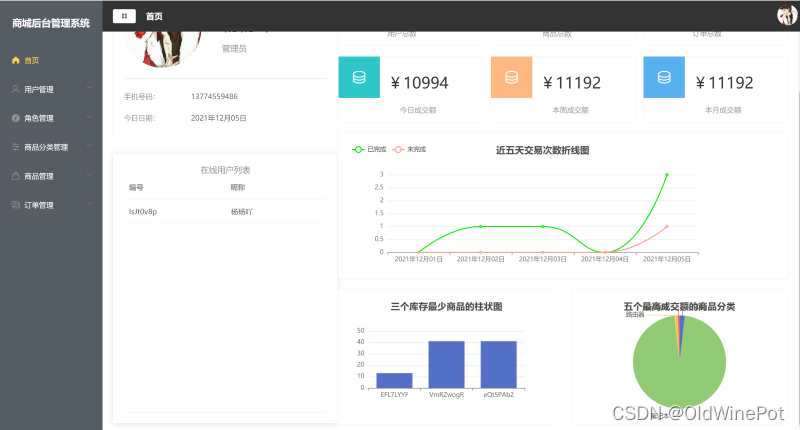Viewport: 800px width, 430px height.
Task: Toggle the 已完成 series in chart legend
Action: 369,149
